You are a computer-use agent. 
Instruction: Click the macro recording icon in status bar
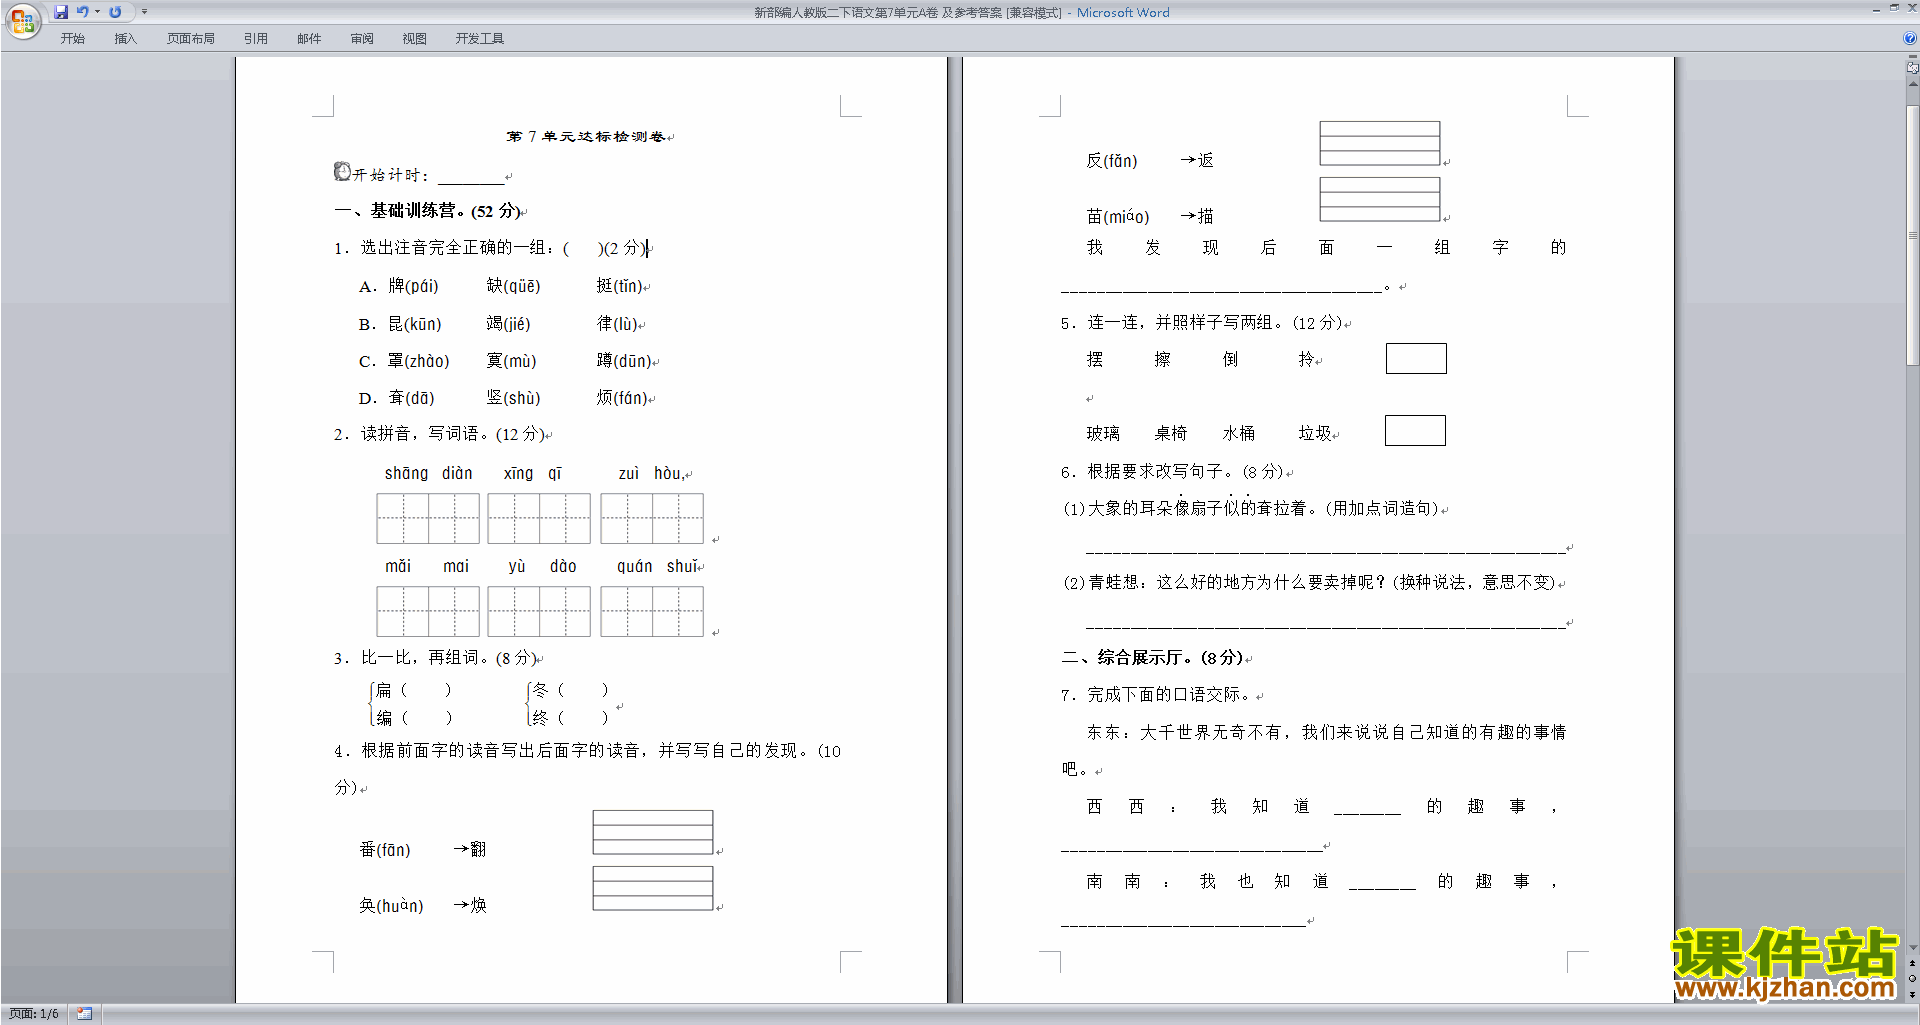tap(85, 1014)
